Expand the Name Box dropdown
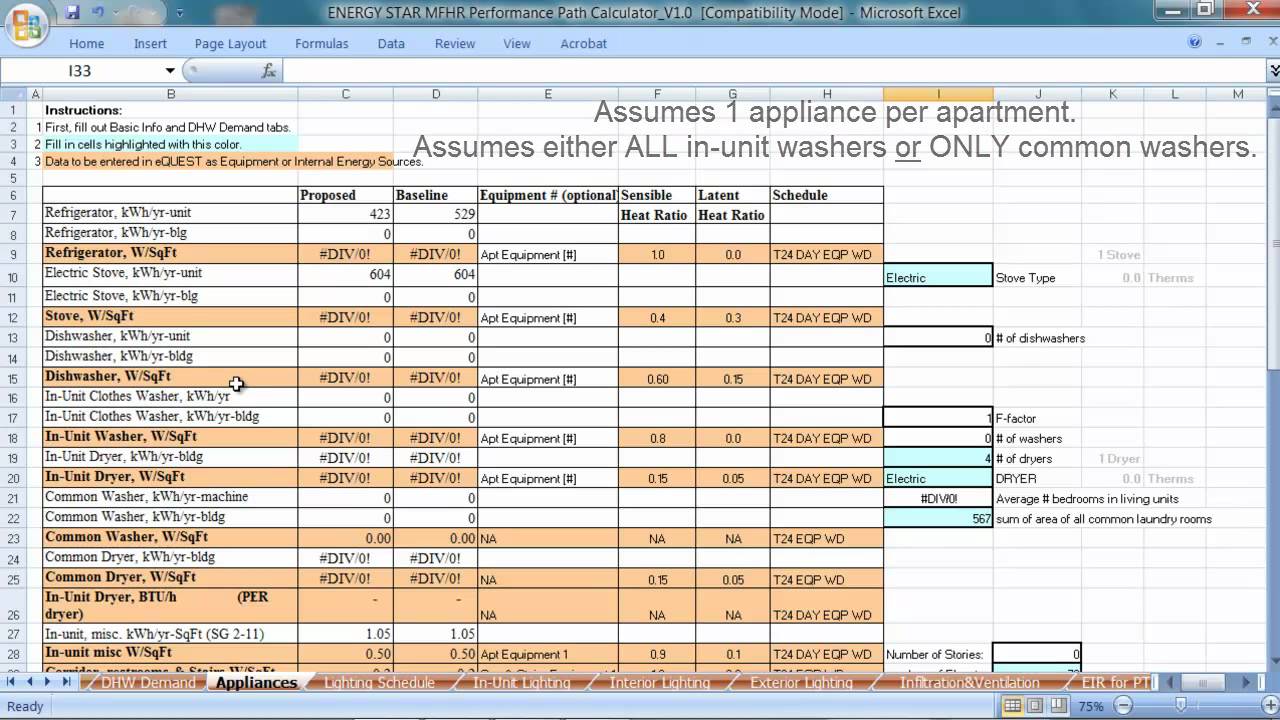 coord(170,71)
